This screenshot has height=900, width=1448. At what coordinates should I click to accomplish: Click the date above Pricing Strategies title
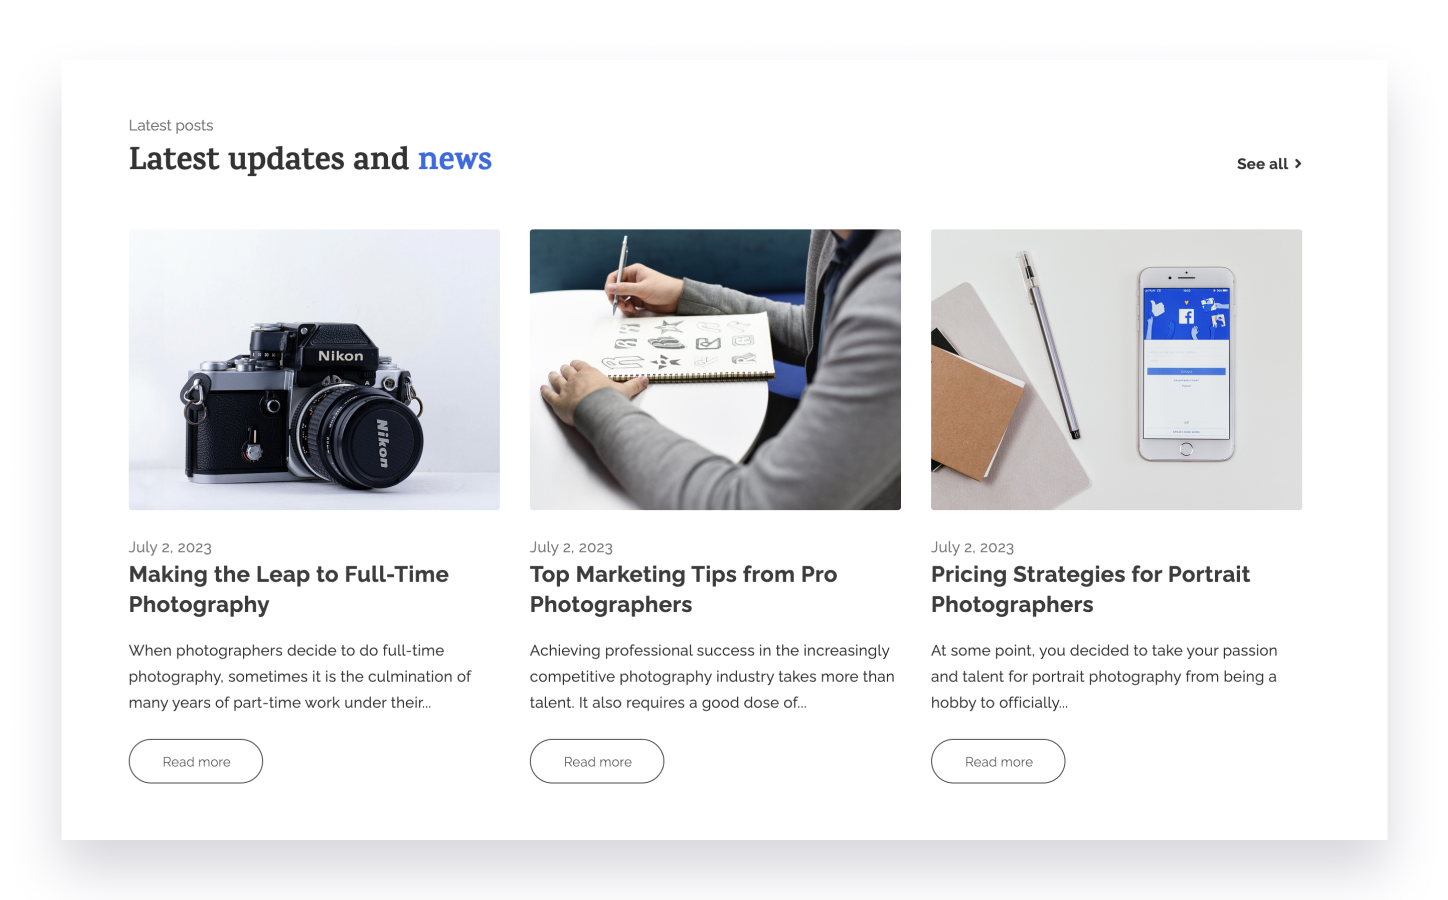click(972, 547)
